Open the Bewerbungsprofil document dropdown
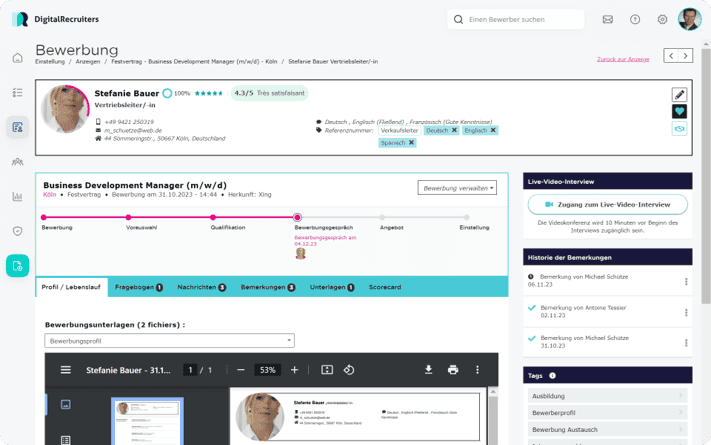Screen dimensions: 711x445 point(169,341)
